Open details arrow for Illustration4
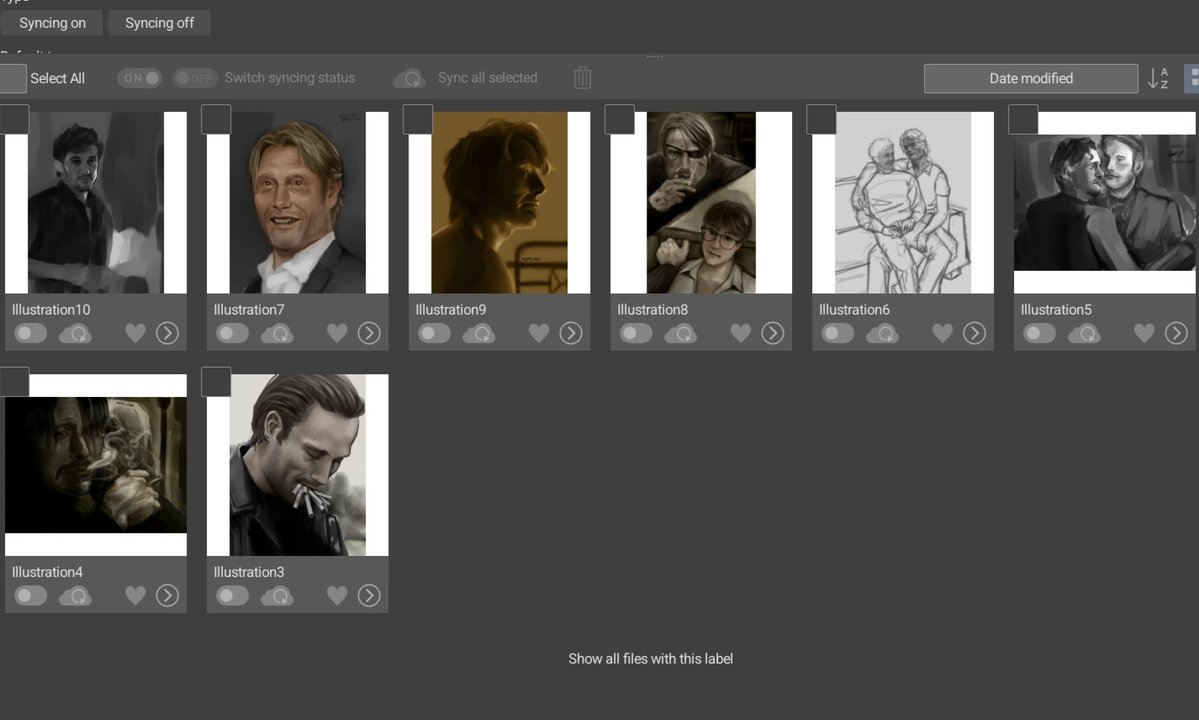The image size is (1199, 720). click(167, 595)
